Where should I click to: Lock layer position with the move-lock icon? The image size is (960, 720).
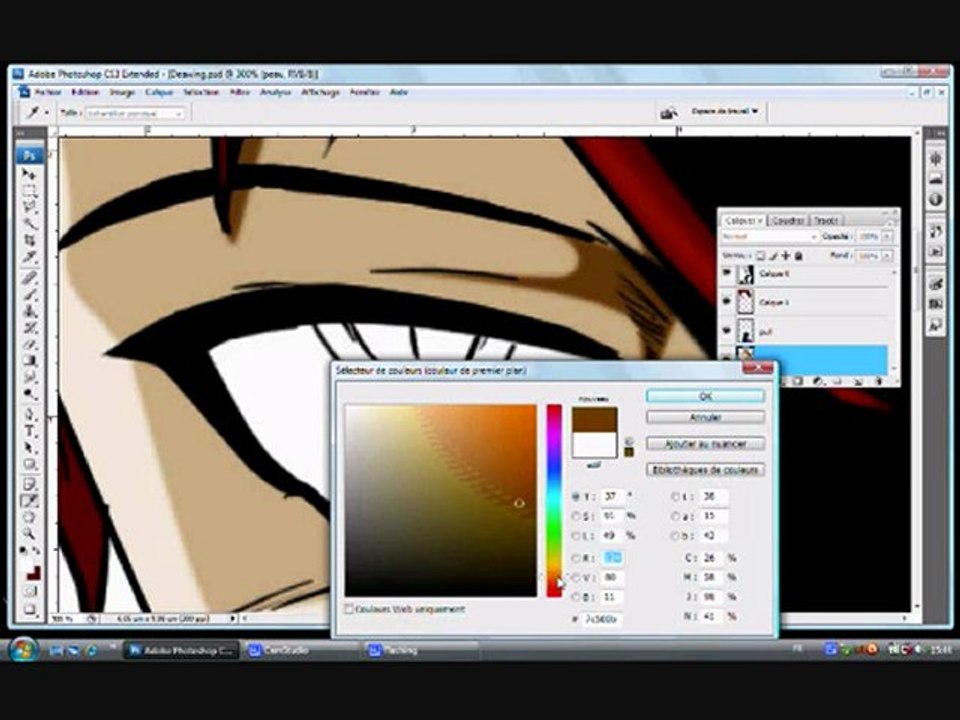click(x=786, y=255)
